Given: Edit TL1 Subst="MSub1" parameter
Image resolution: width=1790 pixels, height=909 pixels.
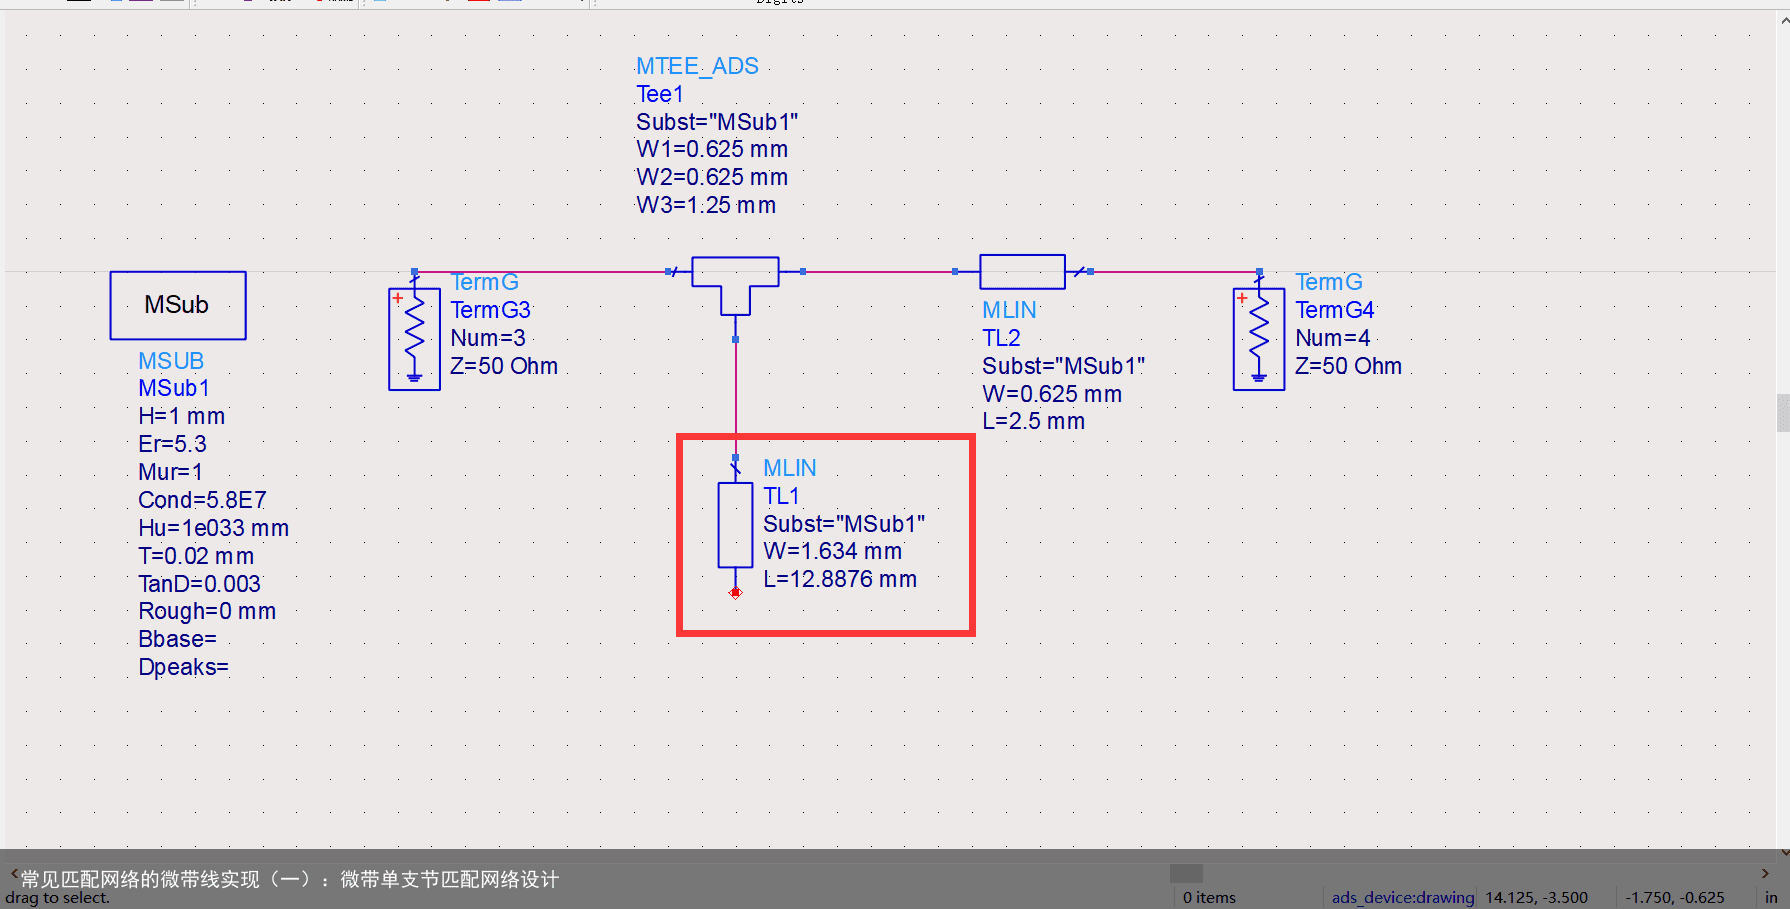Looking at the screenshot, I should (x=844, y=524).
